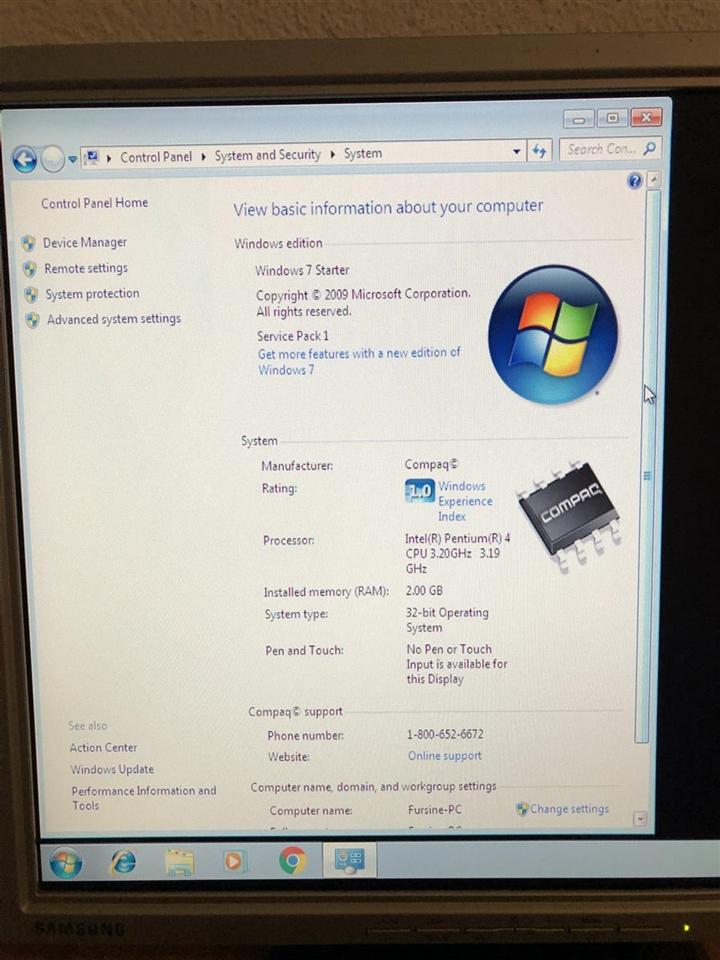Launch Google Chrome from the taskbar
Viewport: 720px width, 960px height.
[293, 860]
